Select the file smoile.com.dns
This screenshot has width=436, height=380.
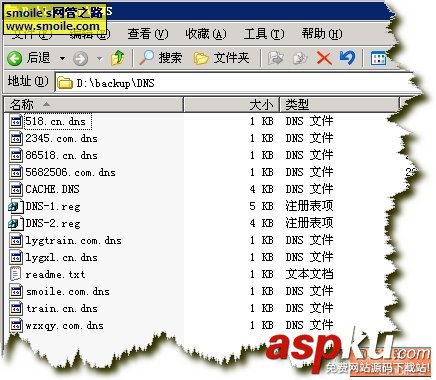(67, 291)
